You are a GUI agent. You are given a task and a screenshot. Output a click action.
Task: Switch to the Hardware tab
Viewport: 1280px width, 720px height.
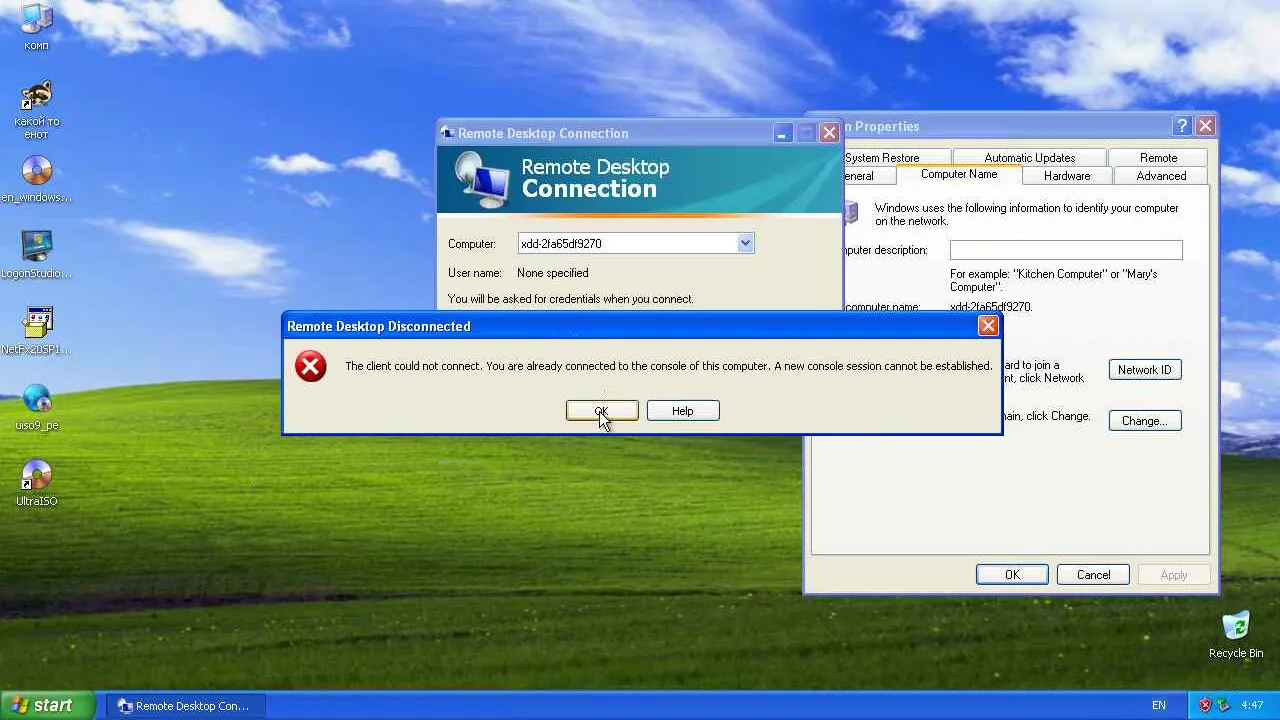pyautogui.click(x=1067, y=176)
